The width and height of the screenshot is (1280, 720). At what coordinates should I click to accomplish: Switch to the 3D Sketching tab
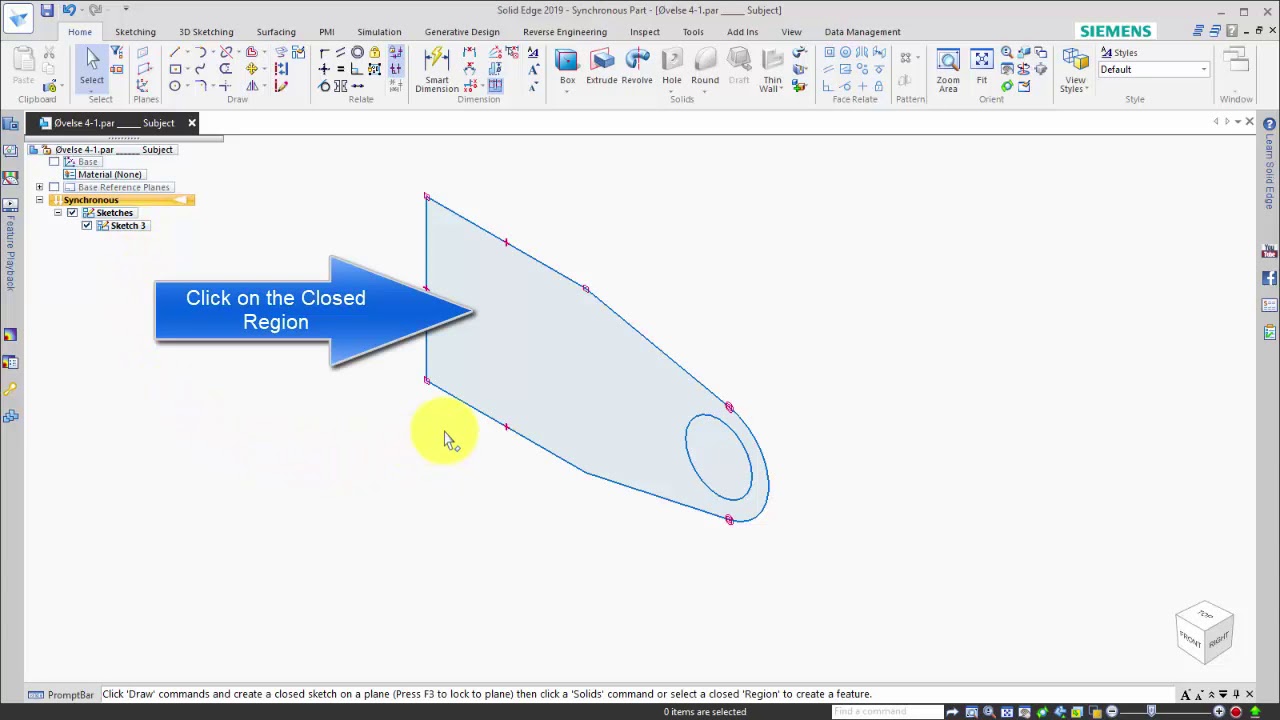tap(206, 32)
